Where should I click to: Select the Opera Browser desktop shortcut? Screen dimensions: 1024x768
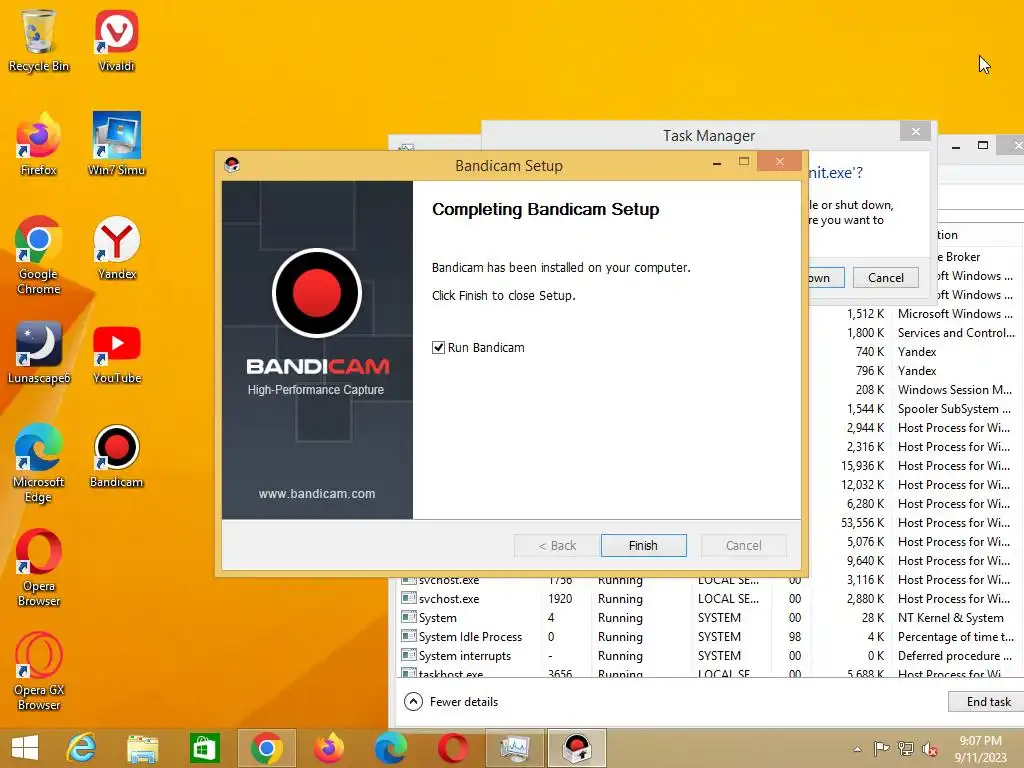[39, 567]
